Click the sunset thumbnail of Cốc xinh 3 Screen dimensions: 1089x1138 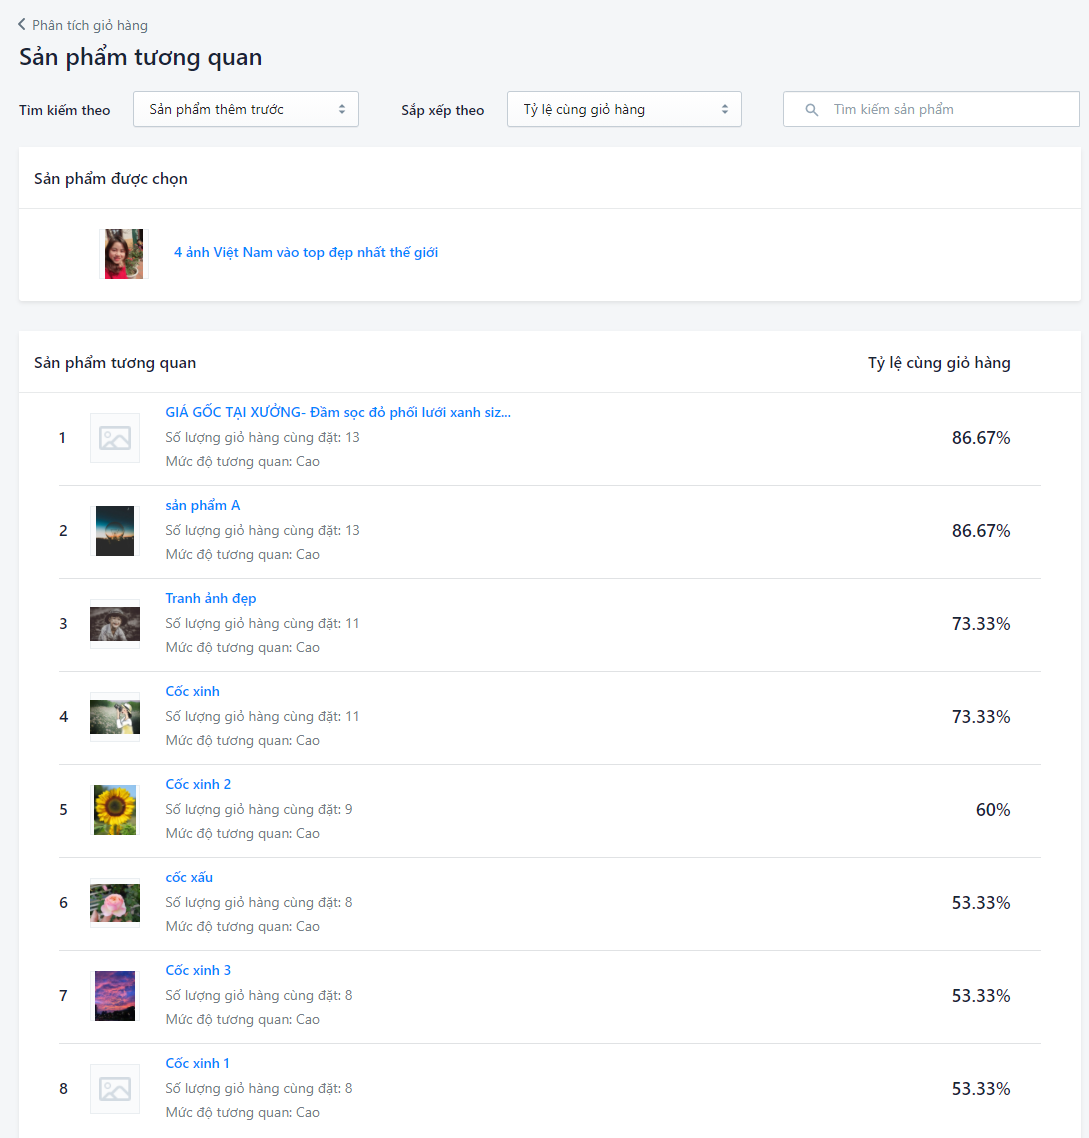(115, 996)
